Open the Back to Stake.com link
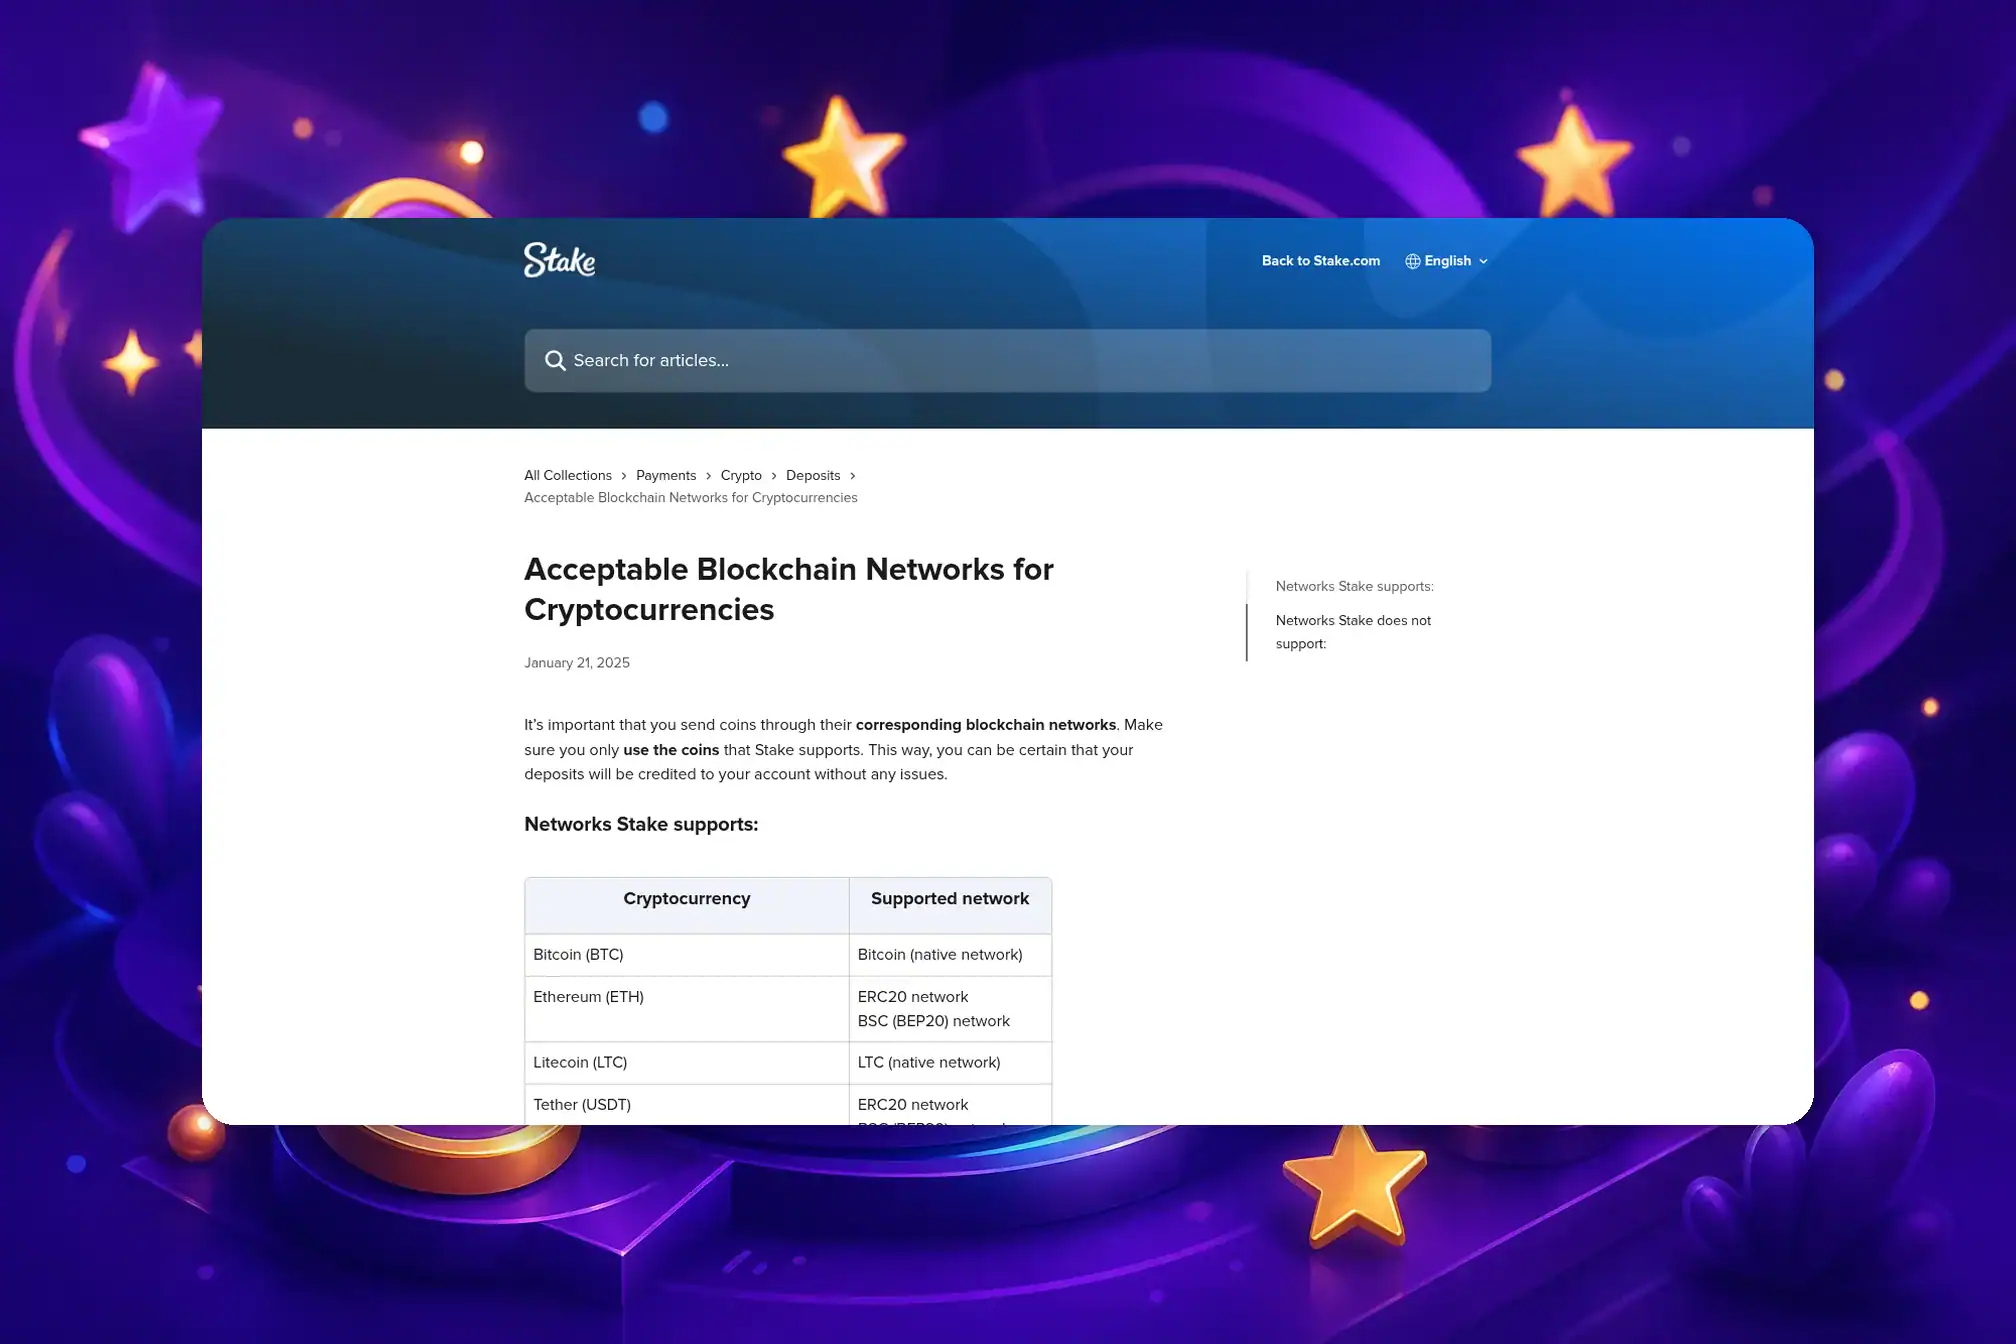The width and height of the screenshot is (2016, 1344). point(1320,261)
